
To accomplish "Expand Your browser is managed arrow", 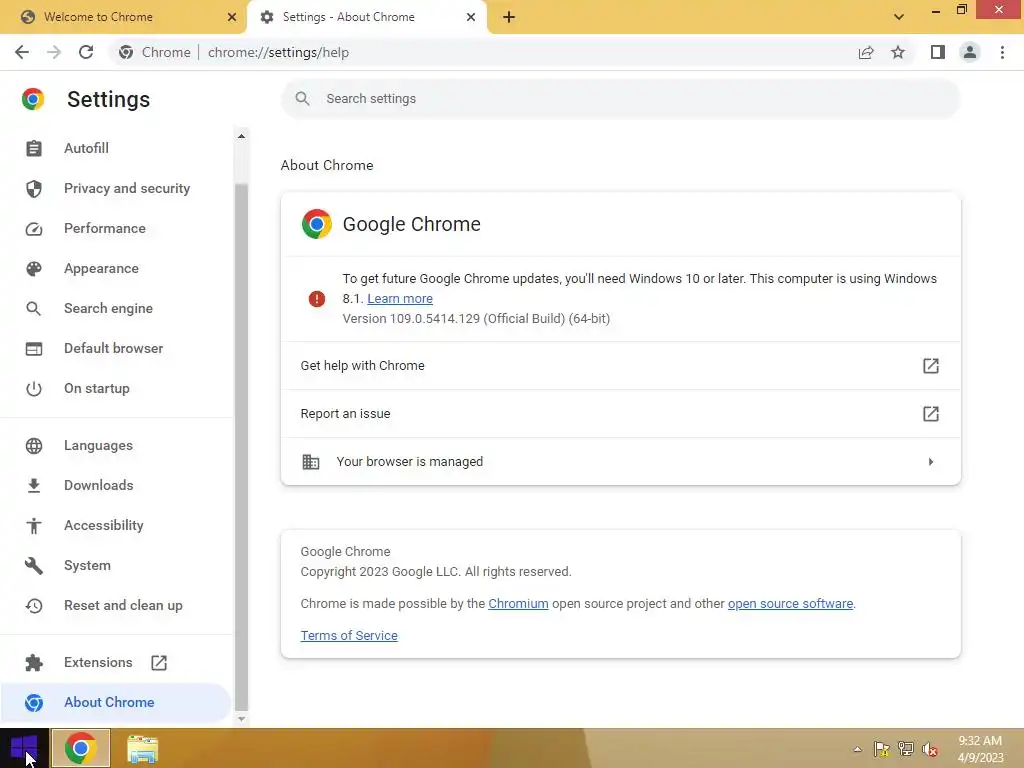I will [931, 462].
